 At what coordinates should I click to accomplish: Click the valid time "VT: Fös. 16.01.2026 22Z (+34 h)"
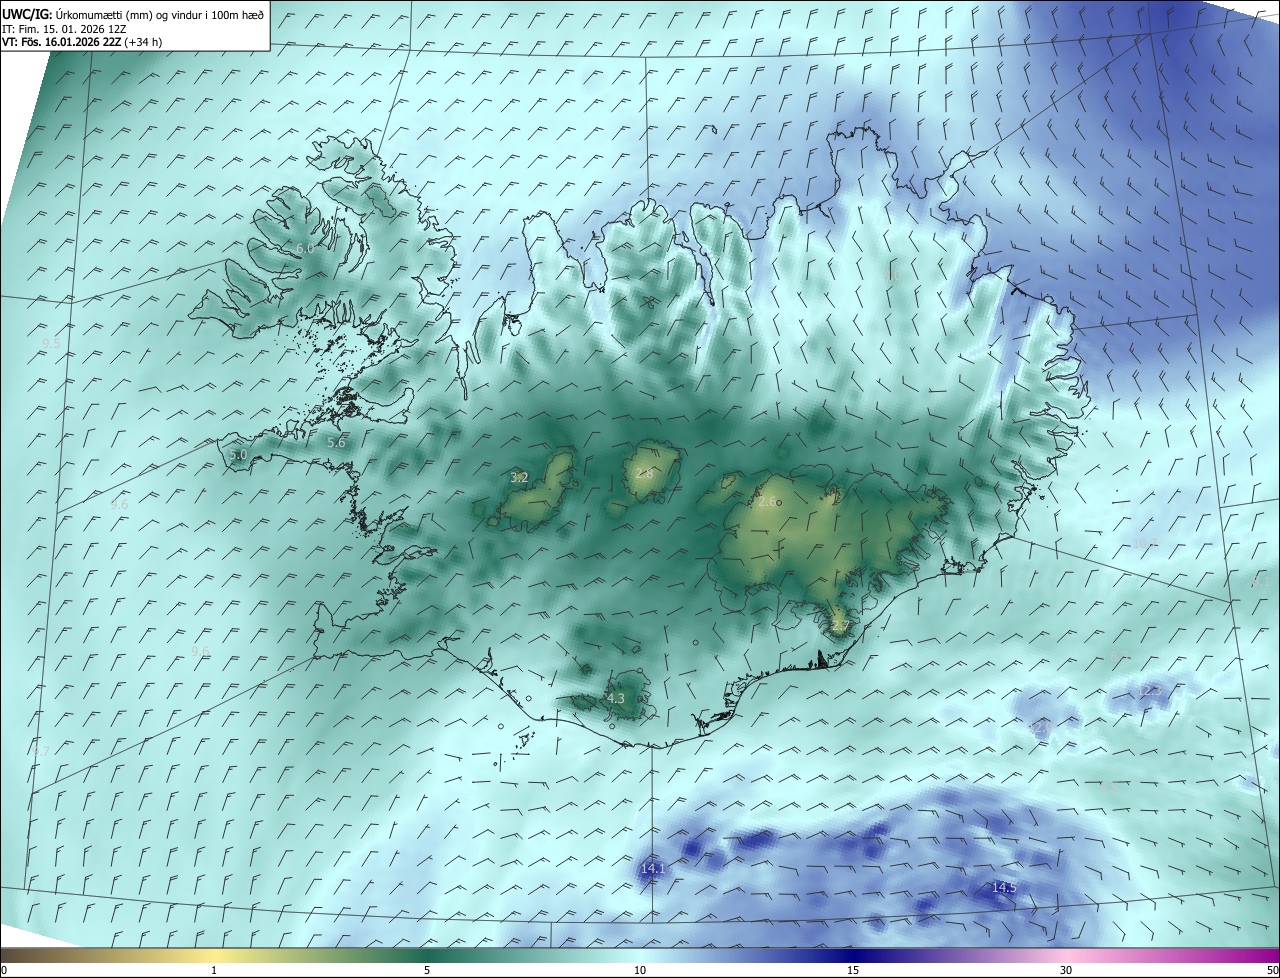82,42
